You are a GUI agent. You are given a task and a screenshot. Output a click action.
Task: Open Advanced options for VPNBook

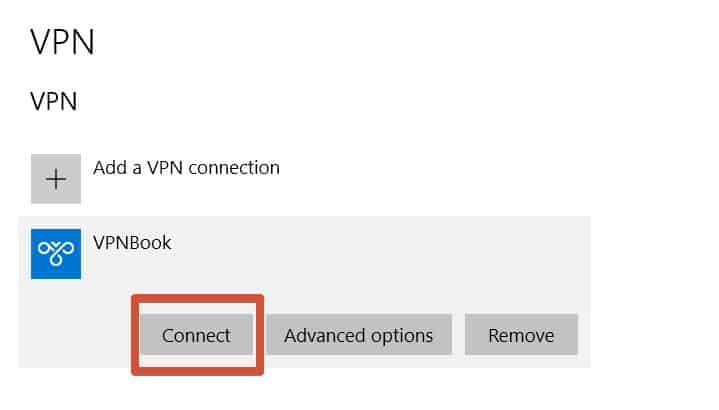(359, 335)
